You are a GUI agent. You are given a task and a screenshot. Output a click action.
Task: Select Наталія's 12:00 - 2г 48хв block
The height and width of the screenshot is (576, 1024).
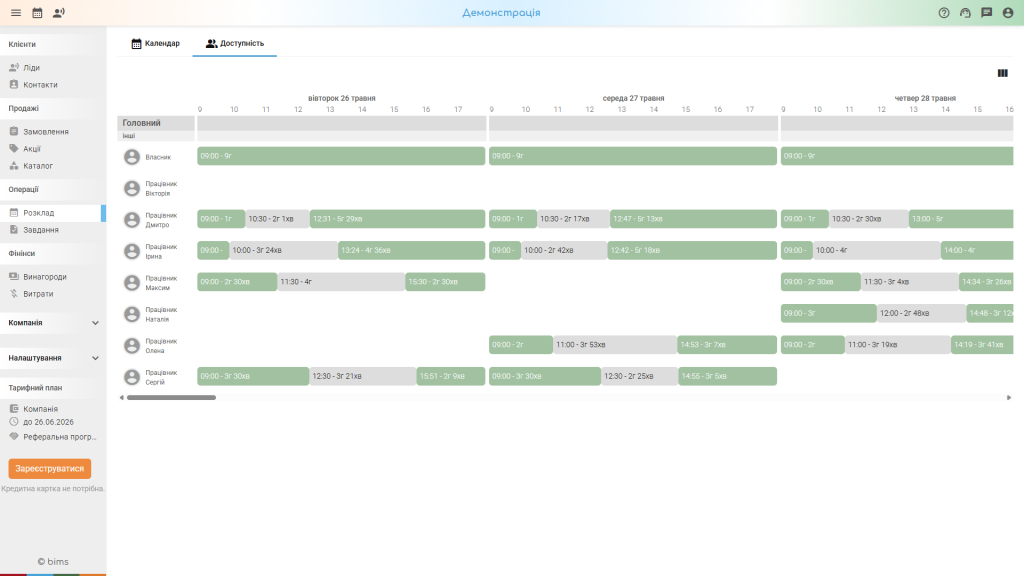pyautogui.click(x=921, y=313)
